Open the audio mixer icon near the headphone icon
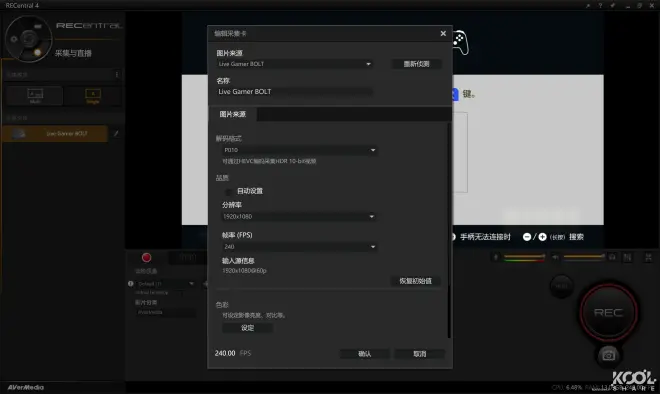660x394 pixels. [x=627, y=257]
